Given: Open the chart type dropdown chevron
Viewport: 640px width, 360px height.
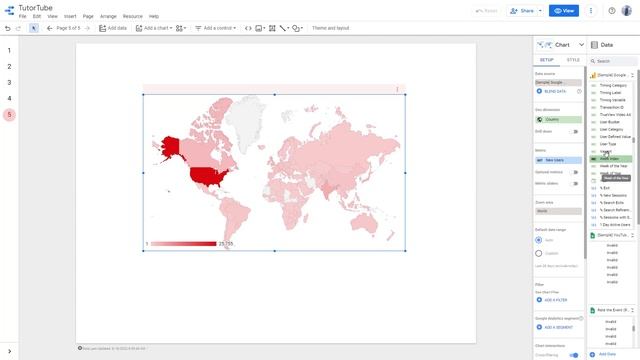Looking at the screenshot, I should [x=581, y=45].
